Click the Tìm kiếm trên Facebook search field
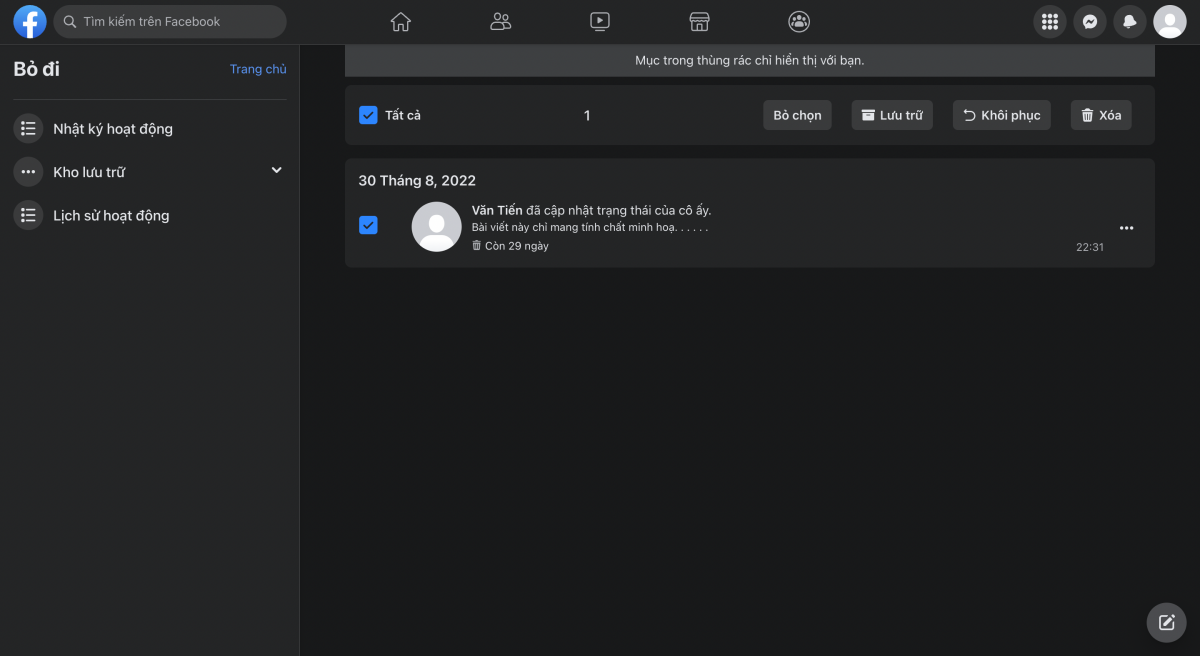This screenshot has width=1200, height=656. click(170, 21)
